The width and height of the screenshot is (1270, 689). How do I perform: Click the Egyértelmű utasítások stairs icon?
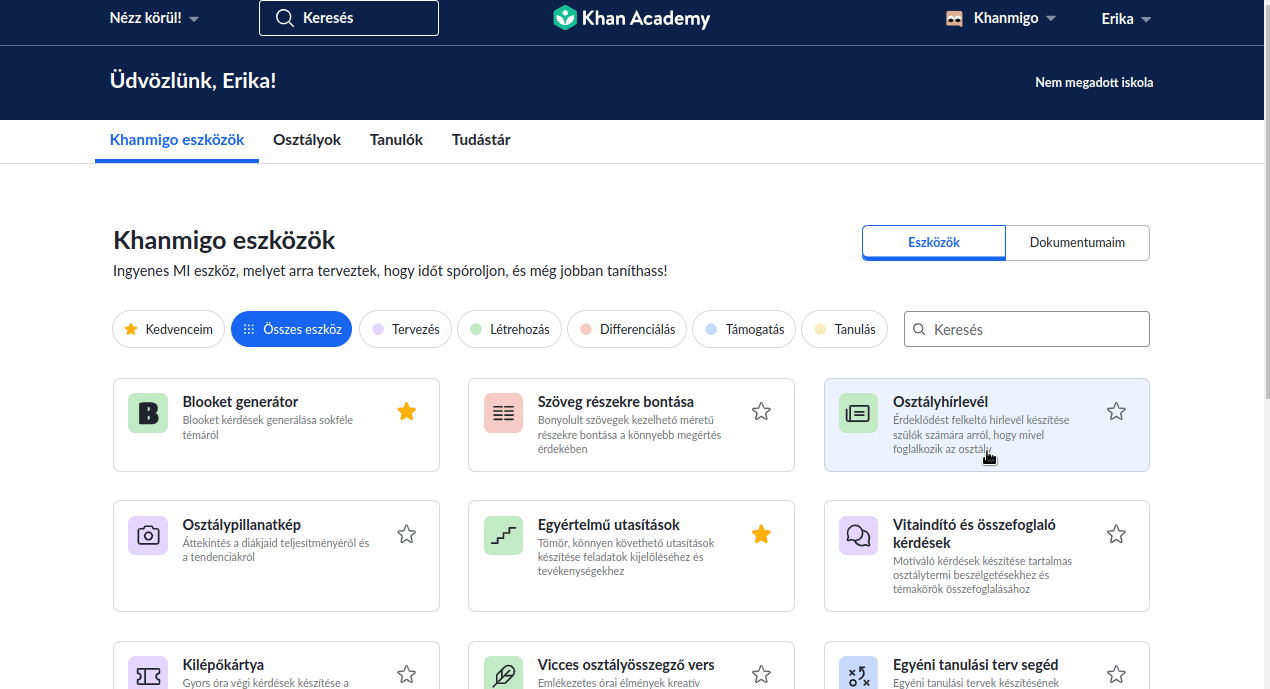(x=503, y=535)
